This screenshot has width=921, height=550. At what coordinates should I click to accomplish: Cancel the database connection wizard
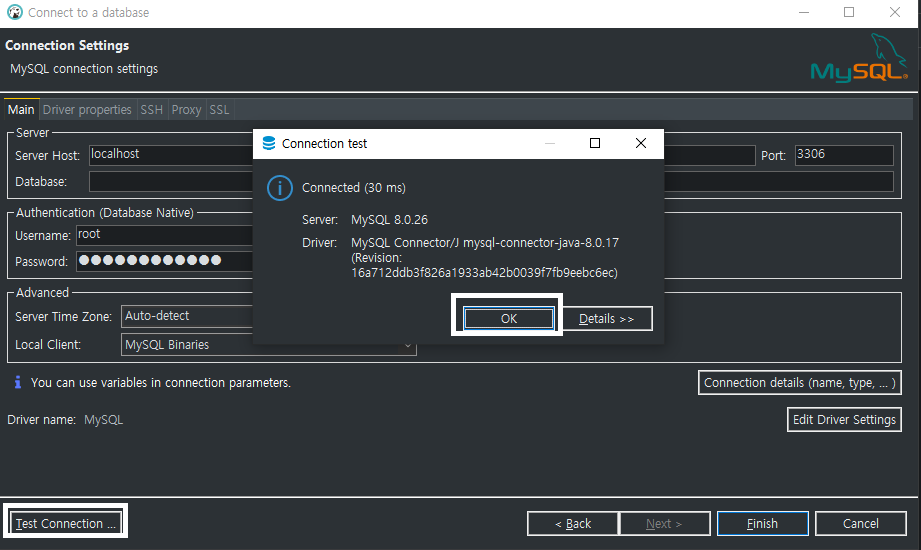[x=861, y=524]
